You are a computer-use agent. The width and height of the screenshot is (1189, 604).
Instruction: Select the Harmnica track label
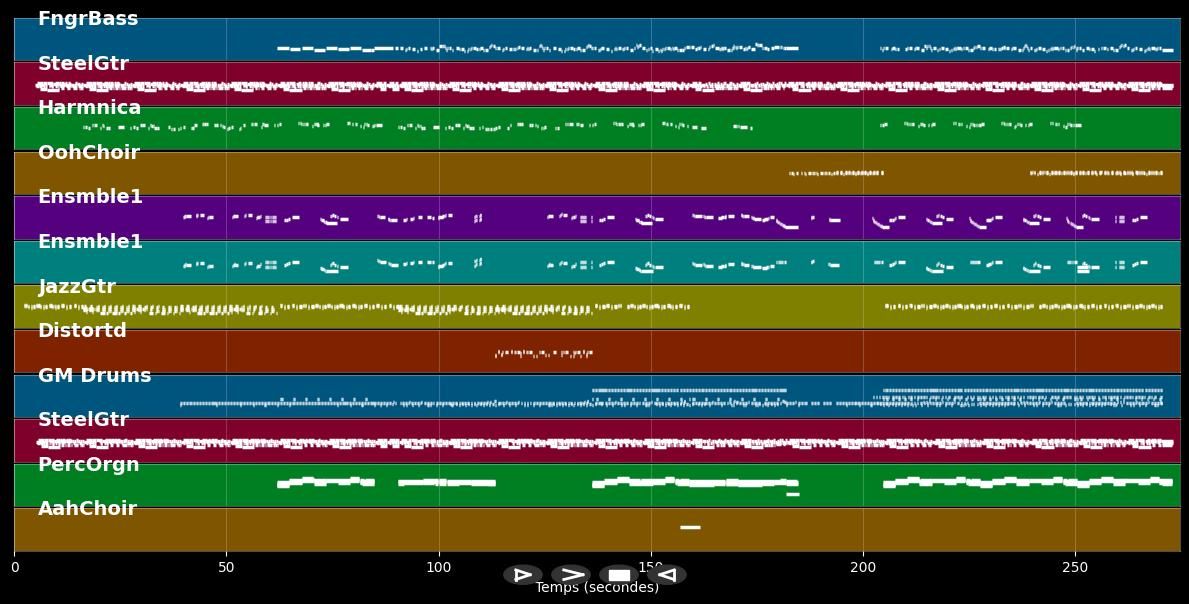(x=89, y=108)
